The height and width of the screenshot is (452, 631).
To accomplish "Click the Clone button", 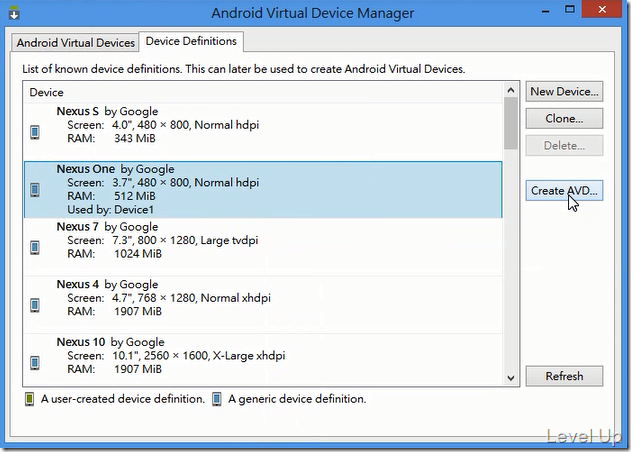I will coord(564,118).
